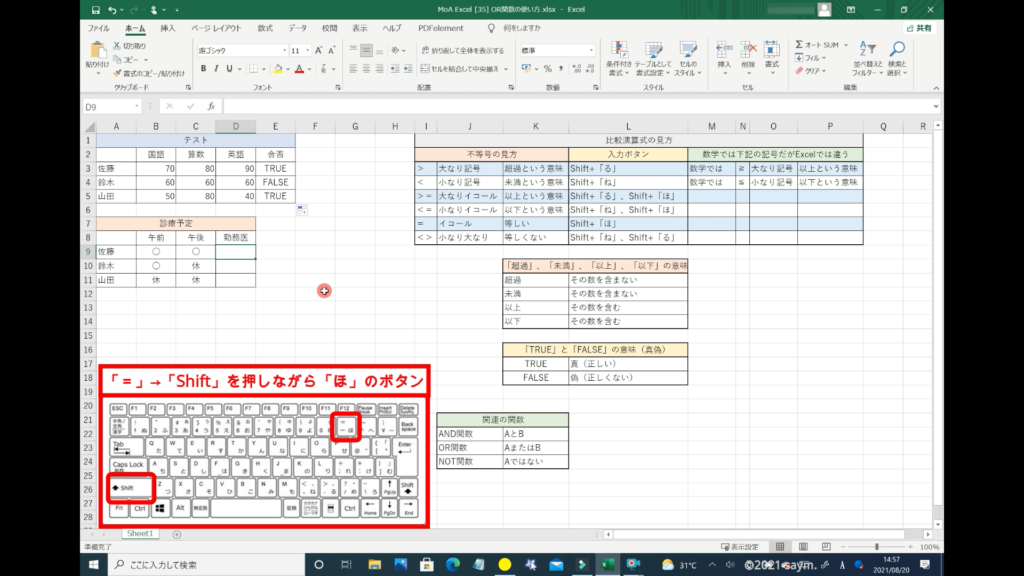Add a new sheet with plus icon

click(177, 535)
